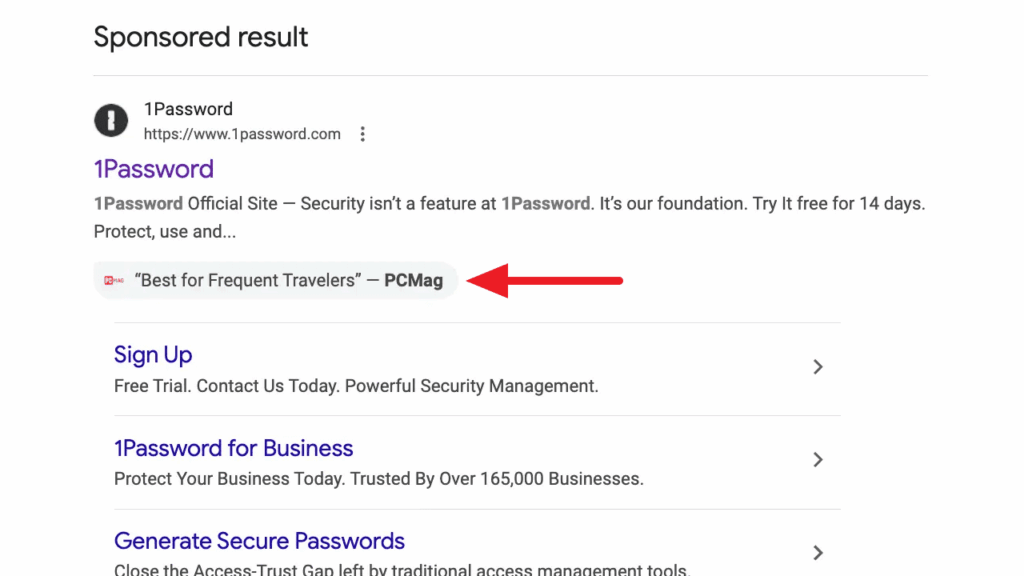
Task: Click the Generate Secure Passwords link
Action: pyautogui.click(x=259, y=541)
